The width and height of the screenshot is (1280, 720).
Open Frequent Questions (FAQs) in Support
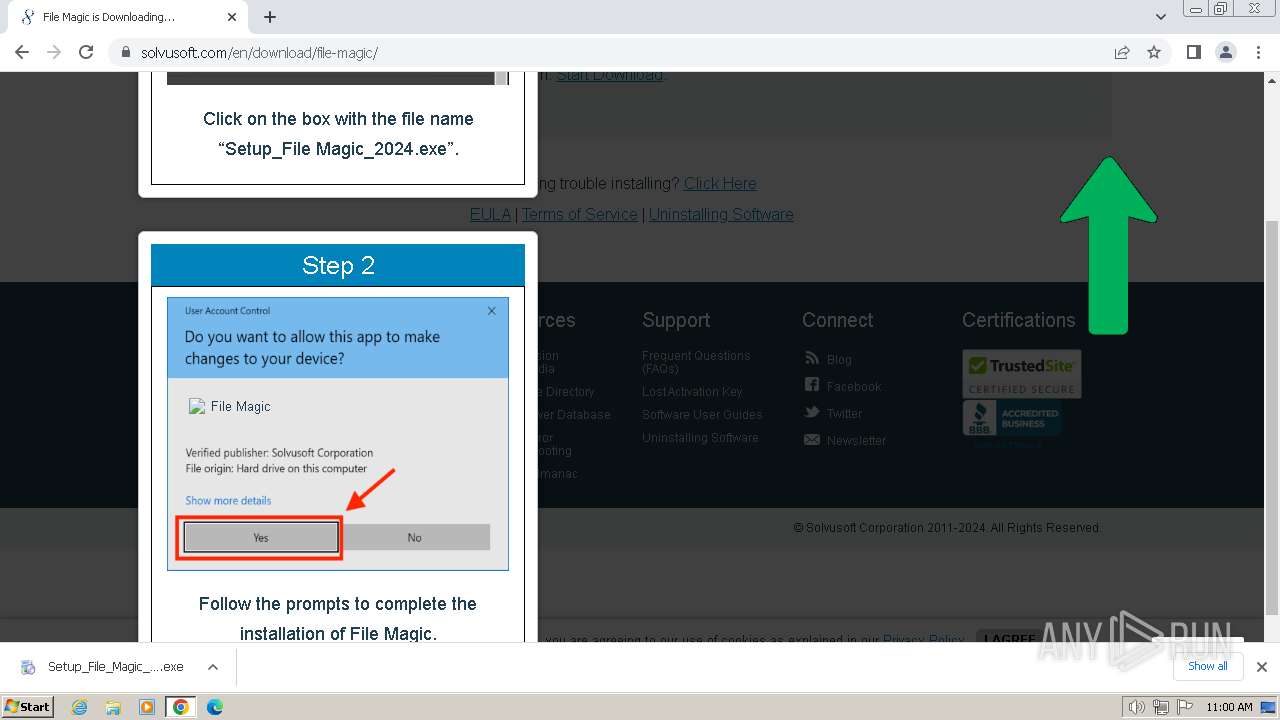click(x=696, y=362)
